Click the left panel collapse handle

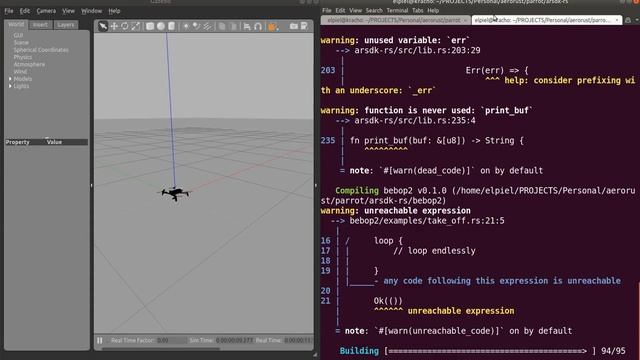[91, 185]
